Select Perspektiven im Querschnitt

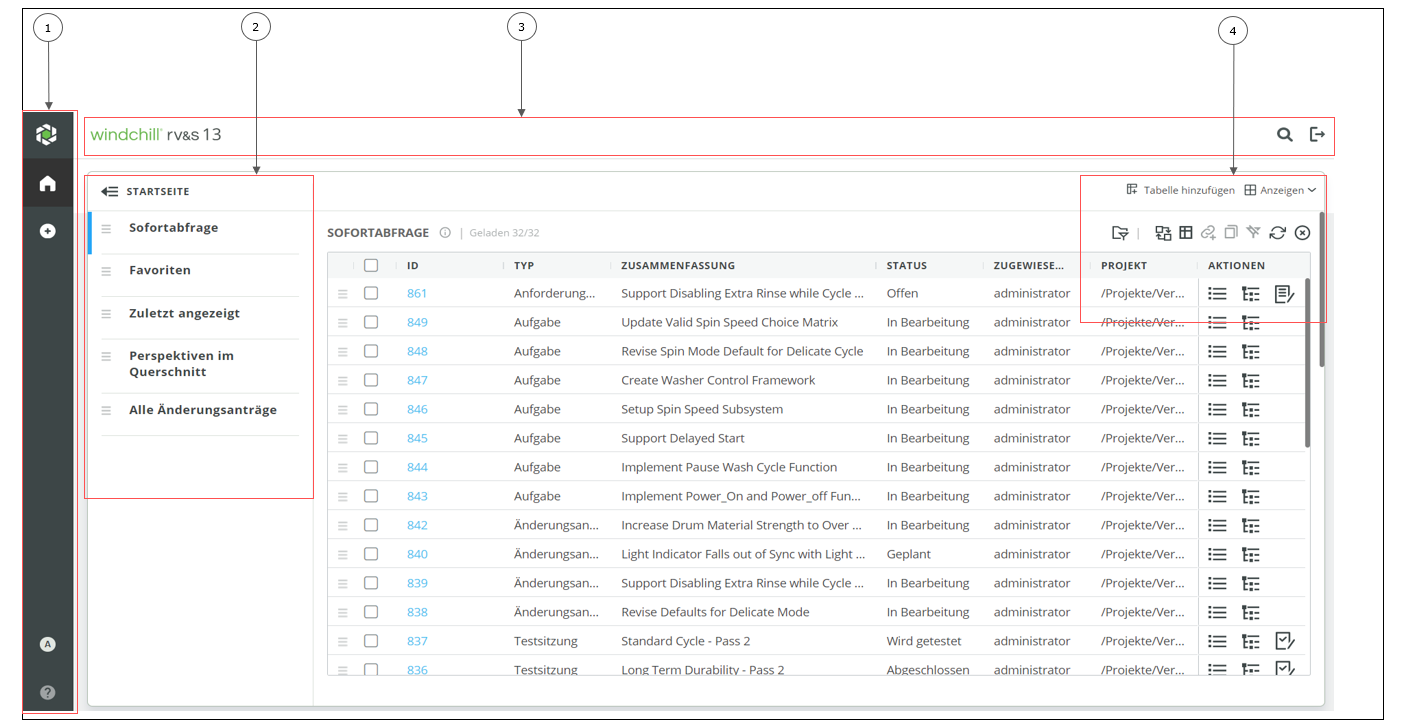click(x=181, y=364)
